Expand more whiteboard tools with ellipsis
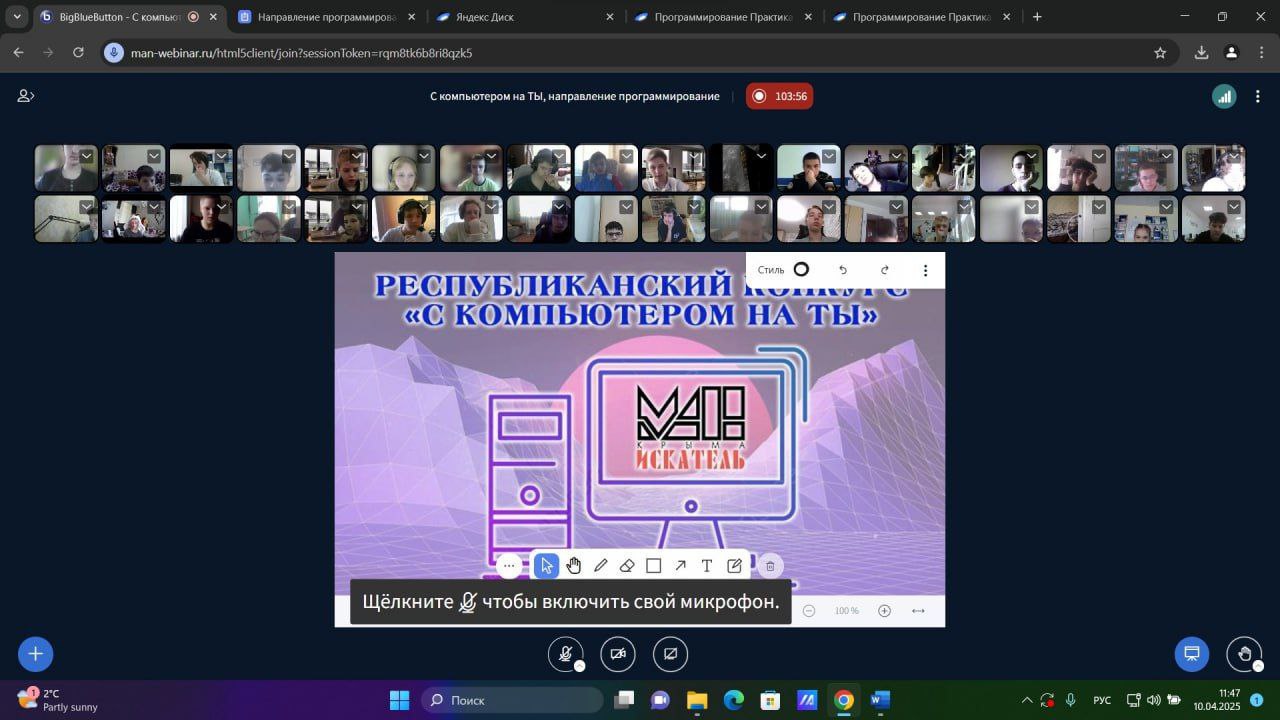Viewport: 1280px width, 720px height. (509, 566)
